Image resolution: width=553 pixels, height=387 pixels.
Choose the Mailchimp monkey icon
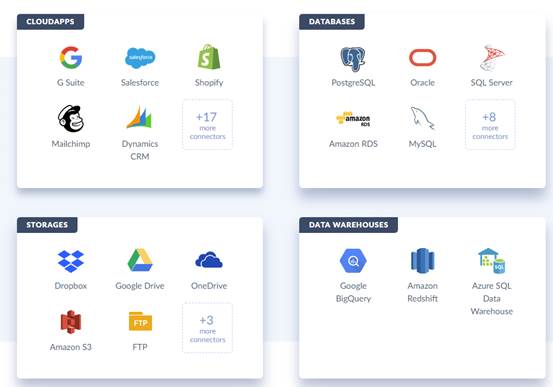click(x=71, y=119)
